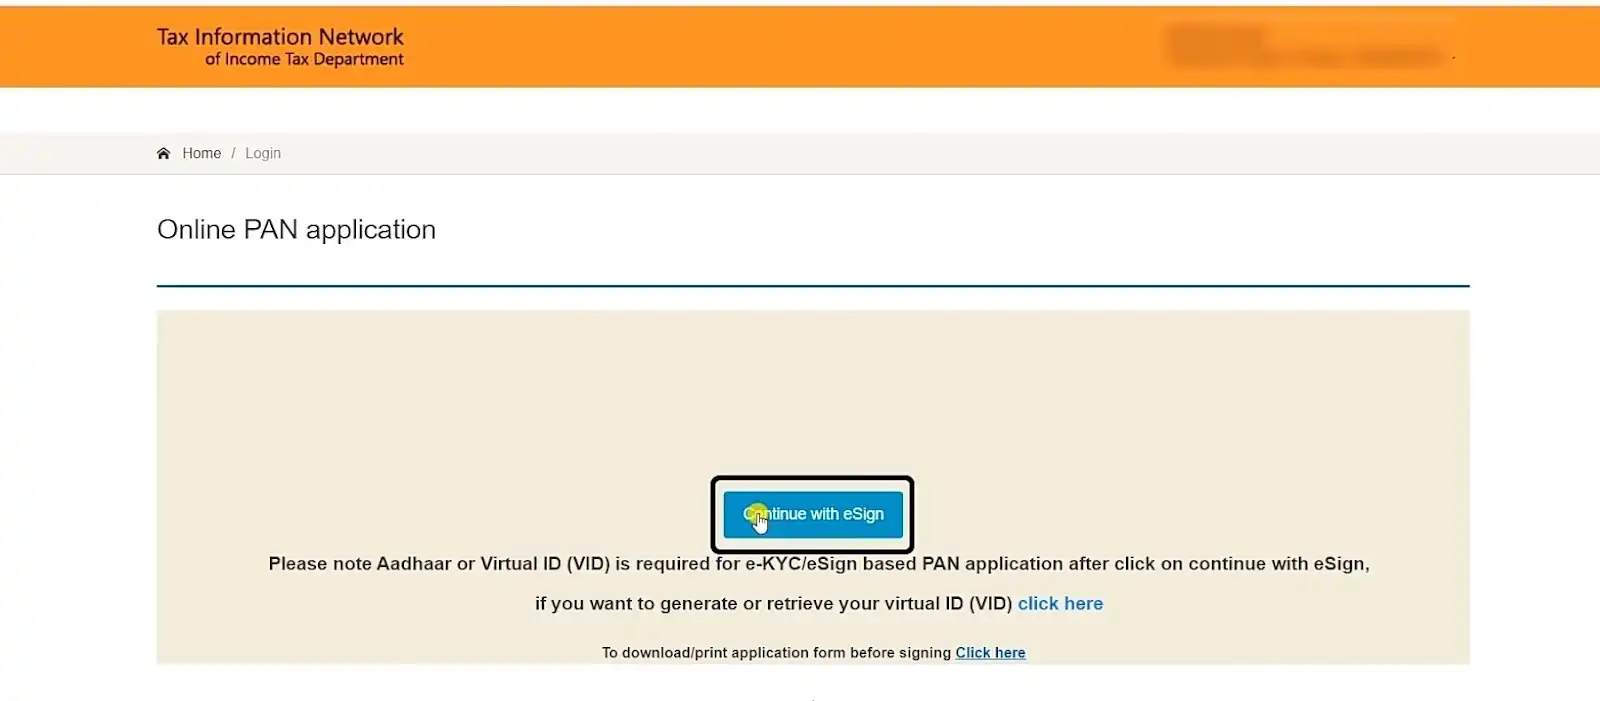Click the To download/print application form text
The height and width of the screenshot is (701, 1600).
pyautogui.click(x=776, y=653)
